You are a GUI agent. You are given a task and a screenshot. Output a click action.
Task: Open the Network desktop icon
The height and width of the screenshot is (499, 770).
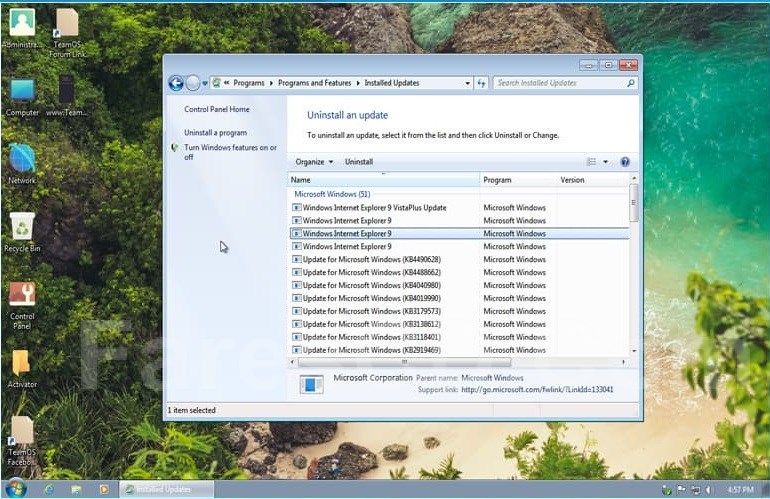tap(22, 164)
